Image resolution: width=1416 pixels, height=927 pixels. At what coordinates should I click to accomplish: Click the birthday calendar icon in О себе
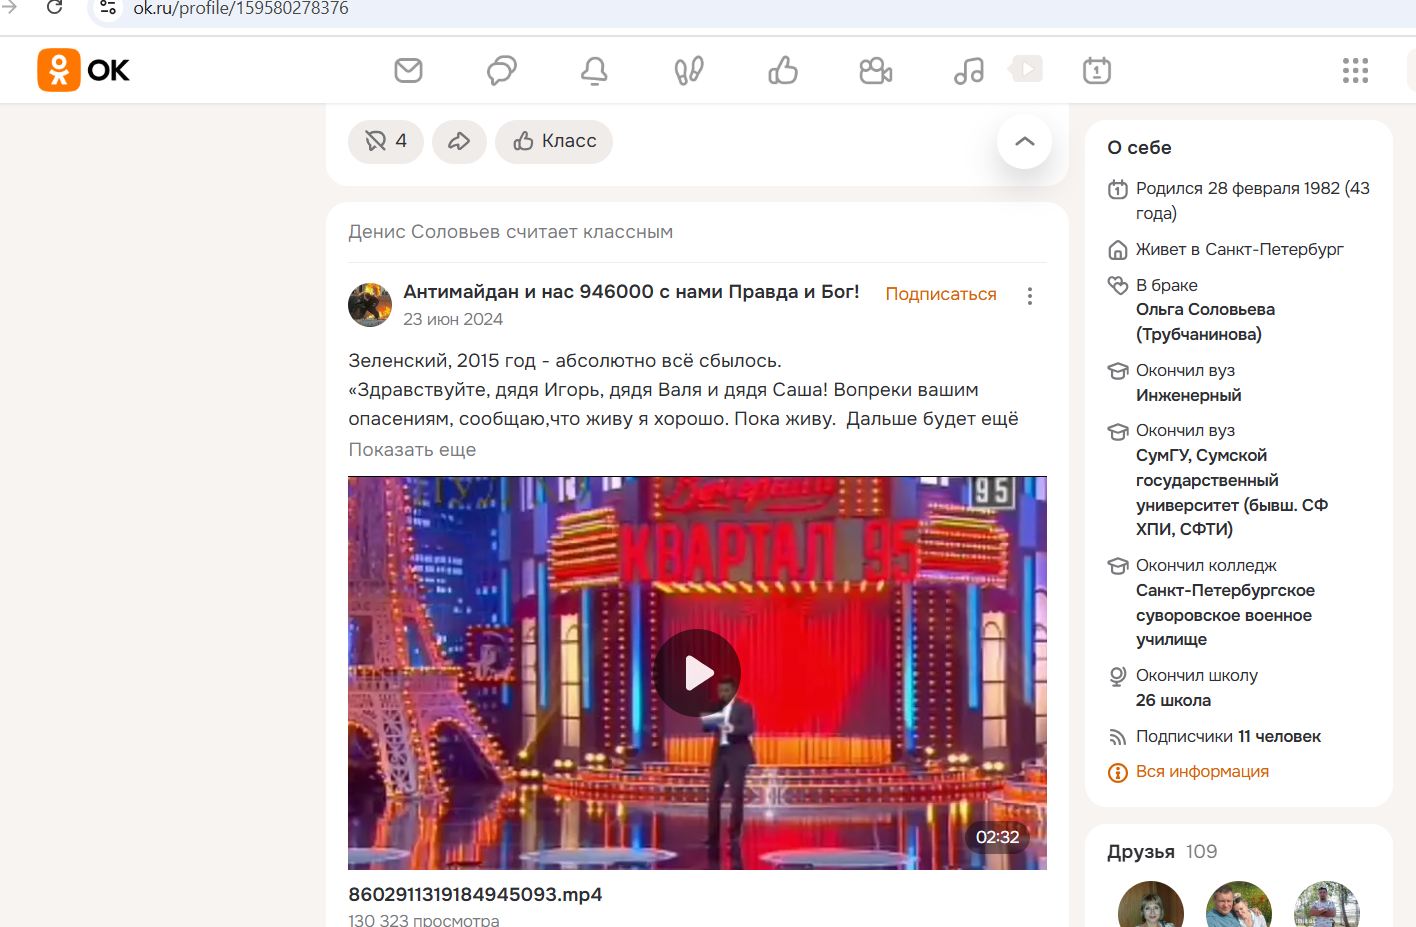point(1118,189)
